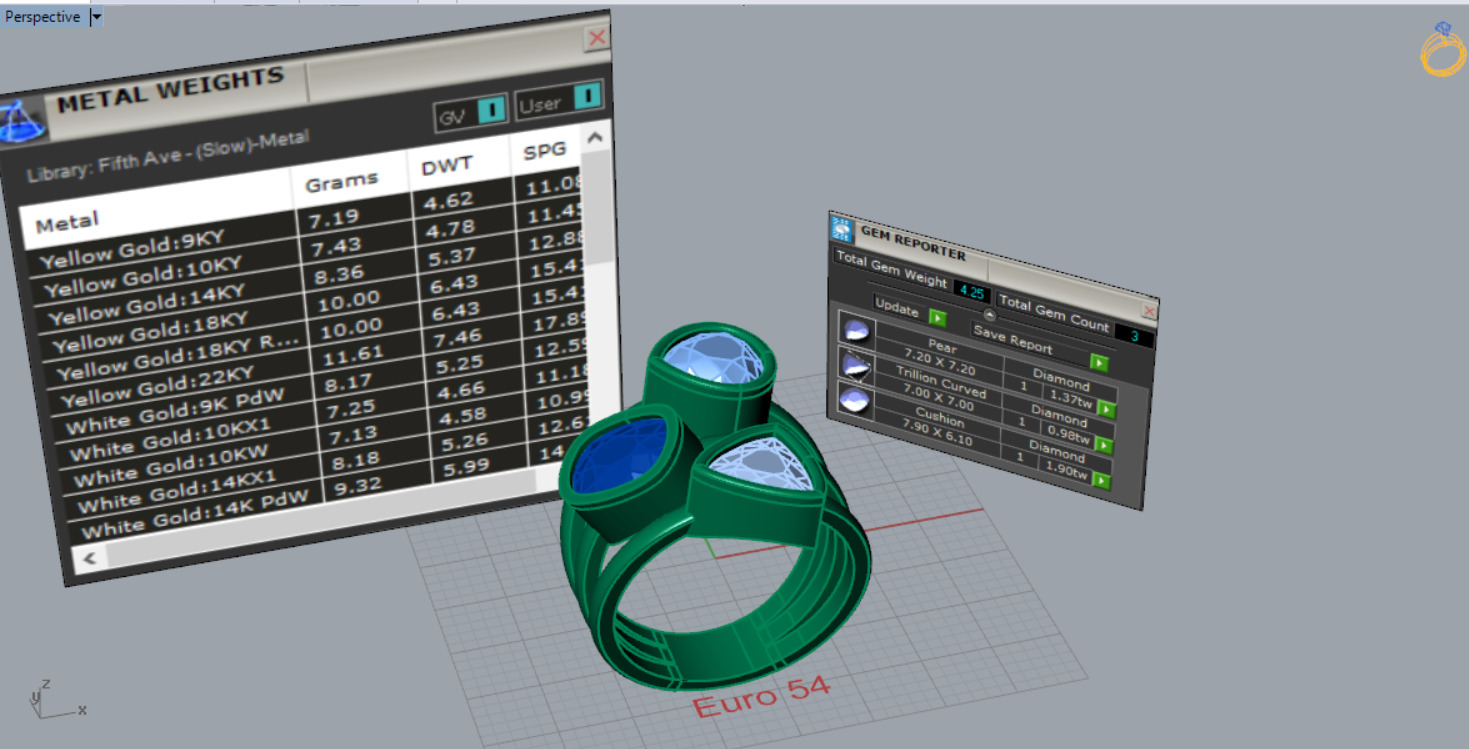
Task: Click the SPG column header
Action: (x=545, y=151)
